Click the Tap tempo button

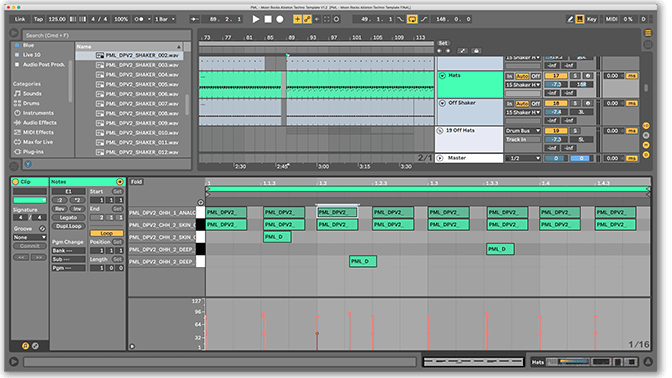(38, 19)
